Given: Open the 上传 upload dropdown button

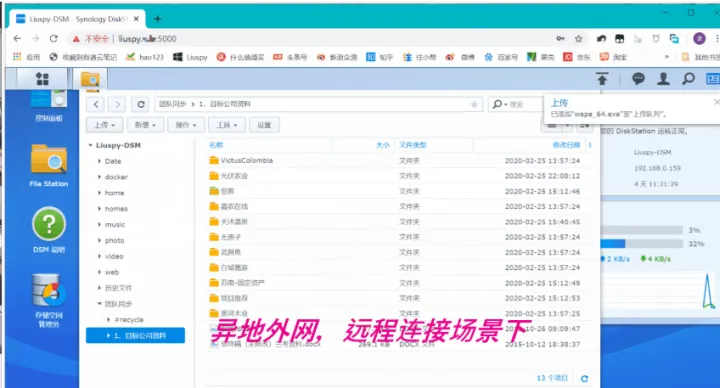Looking at the screenshot, I should (x=105, y=125).
